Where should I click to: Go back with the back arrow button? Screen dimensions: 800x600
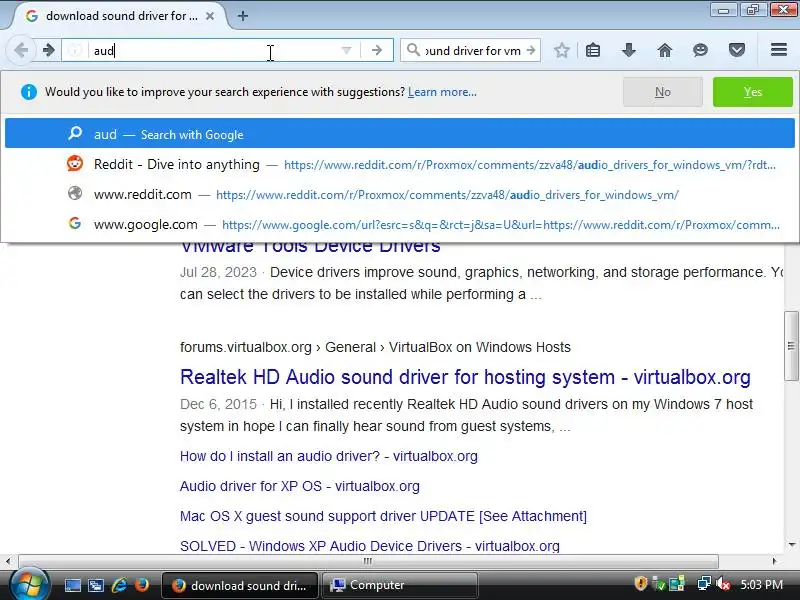[21, 50]
